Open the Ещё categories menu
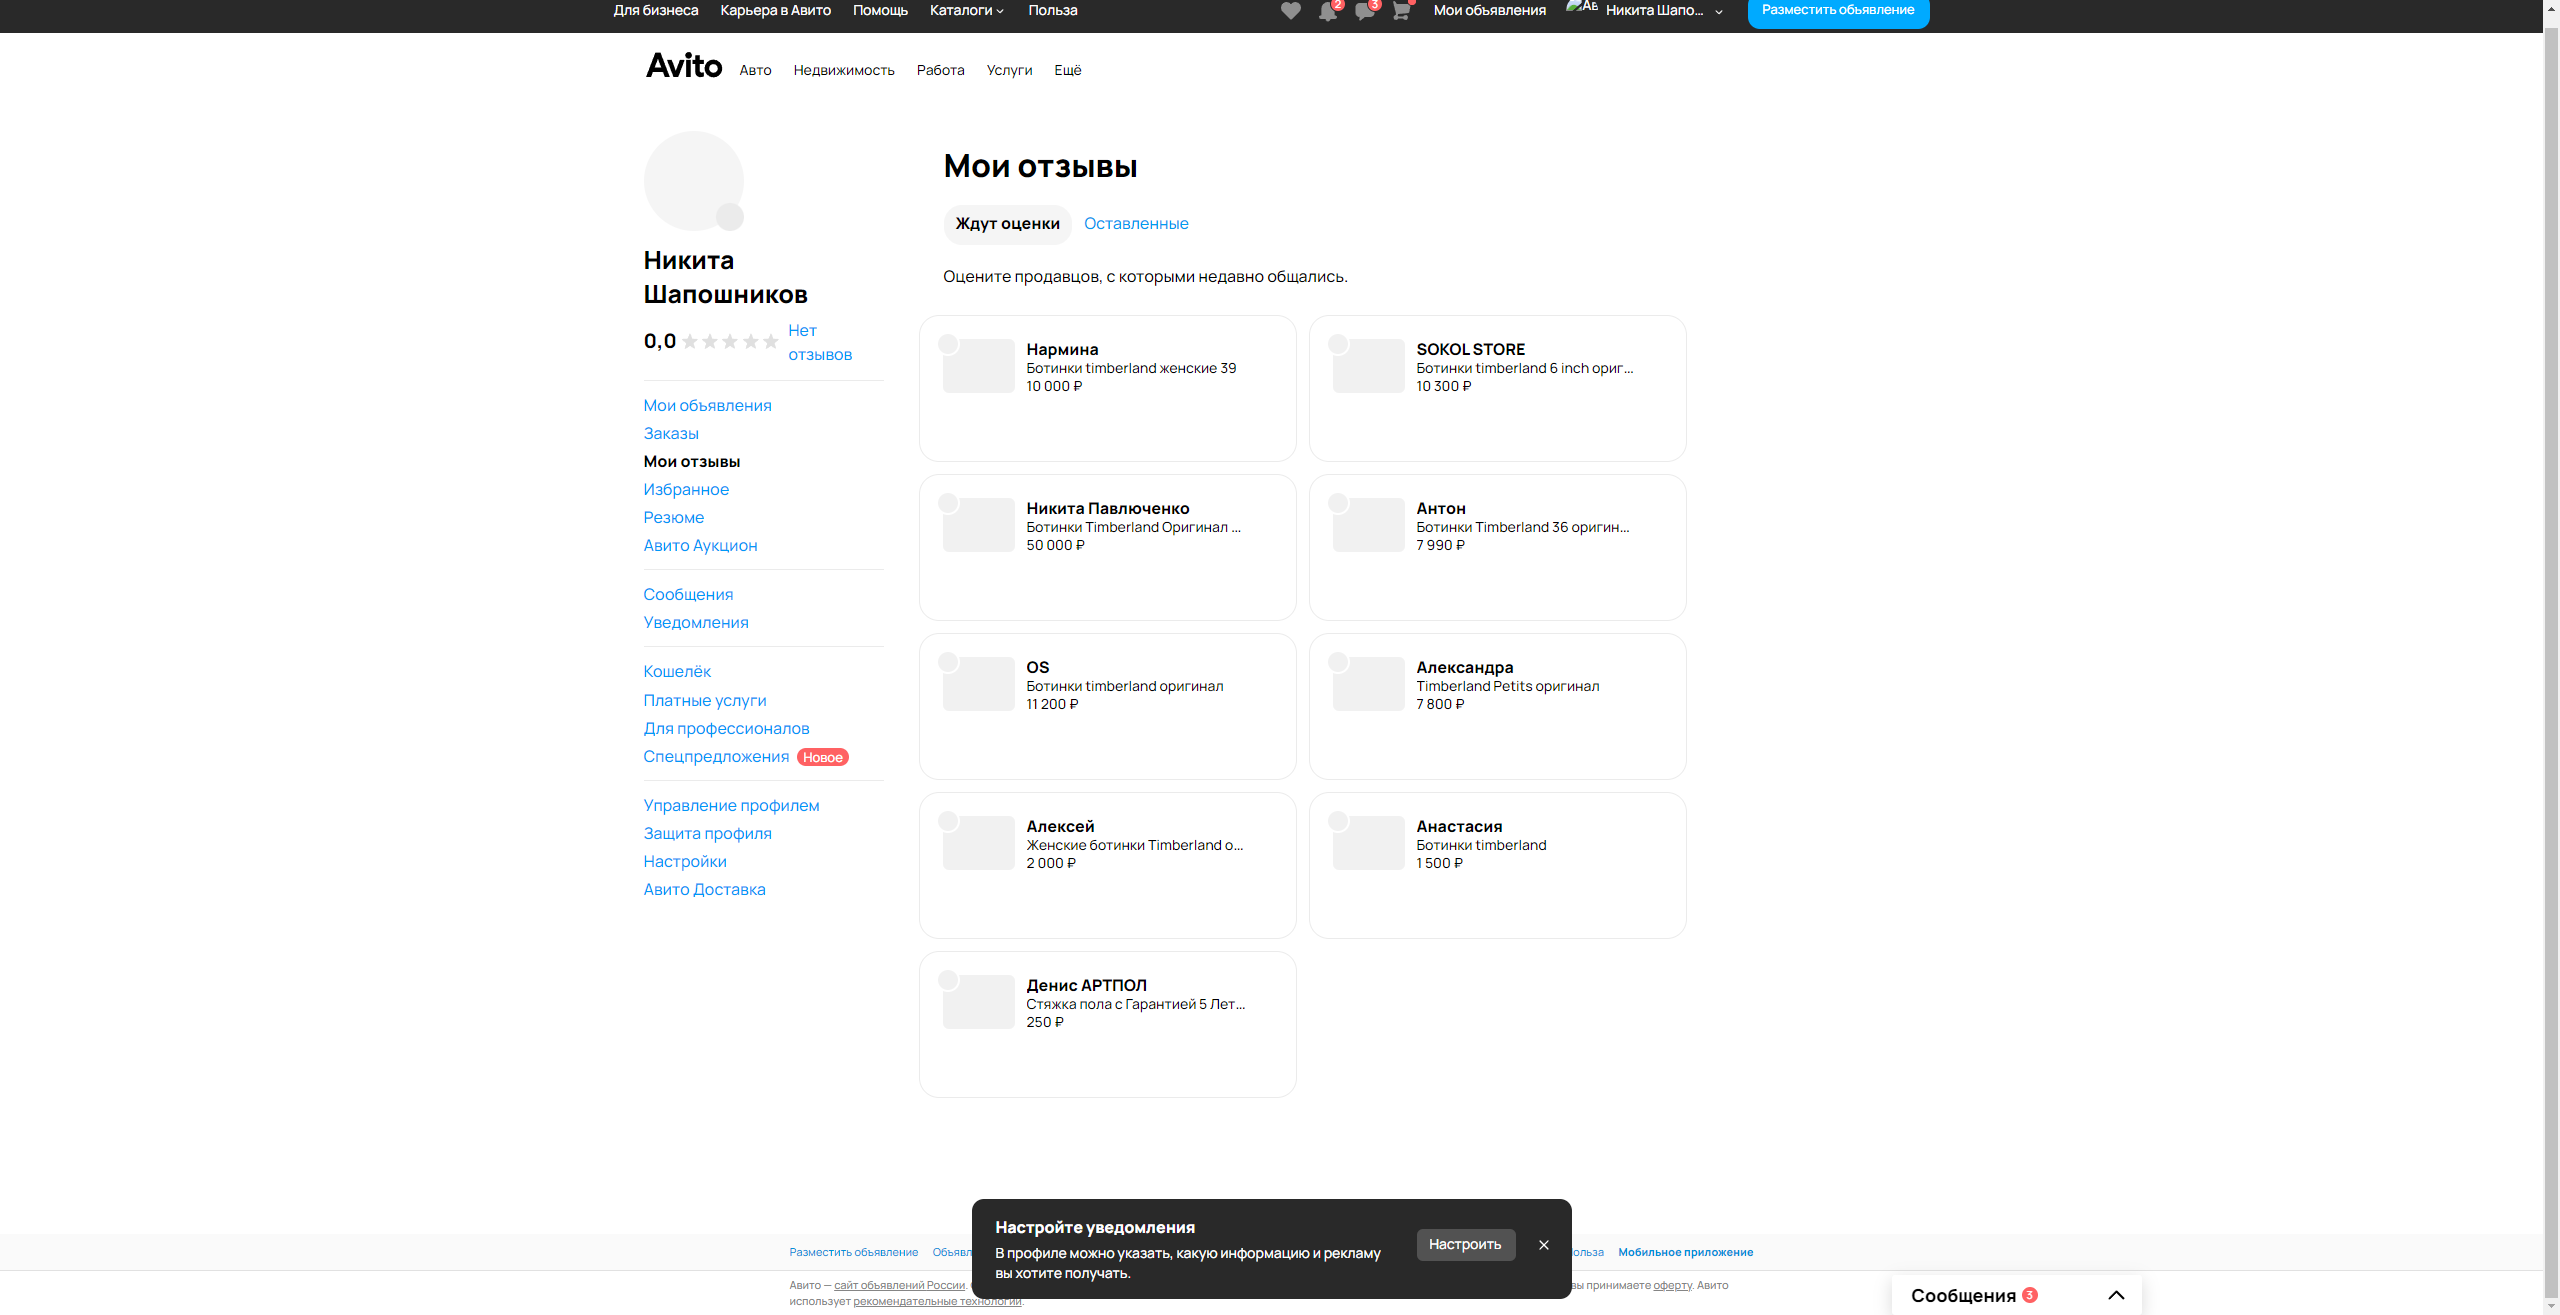Screen dimensions: 2560x1315 point(1067,70)
